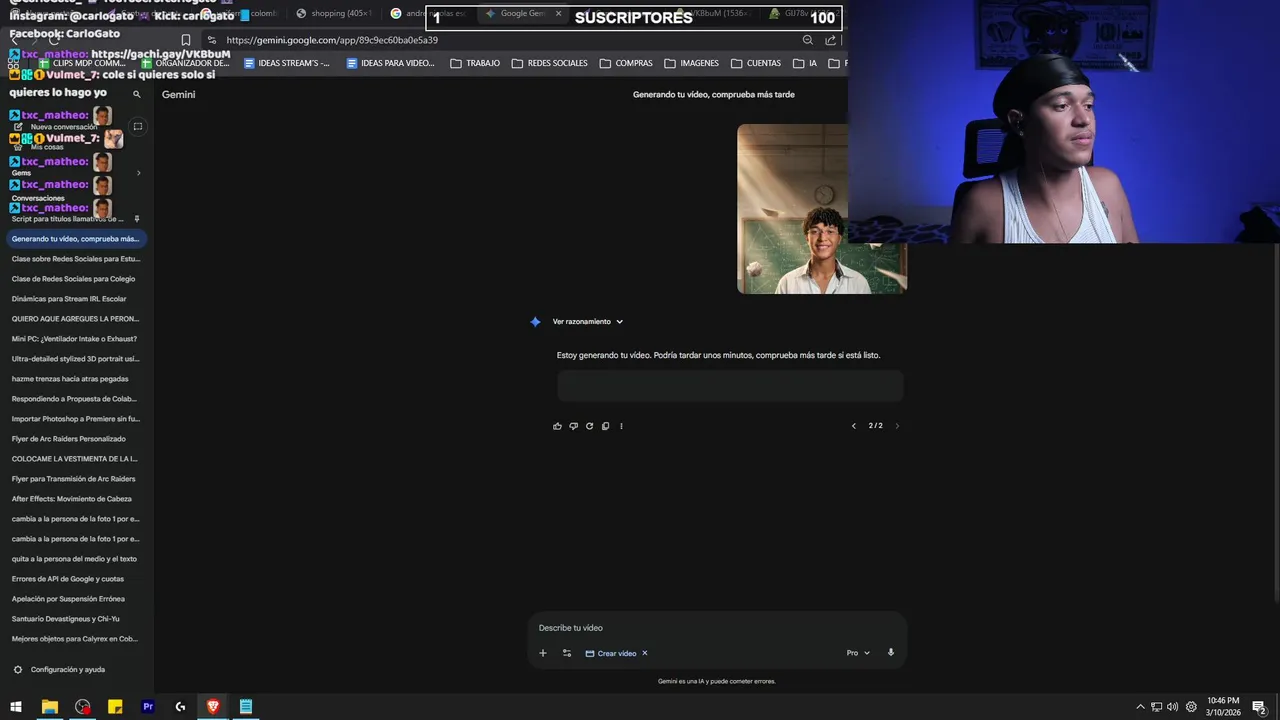Dislike the response with thumbs down
This screenshot has height=720, width=1280.
(573, 426)
